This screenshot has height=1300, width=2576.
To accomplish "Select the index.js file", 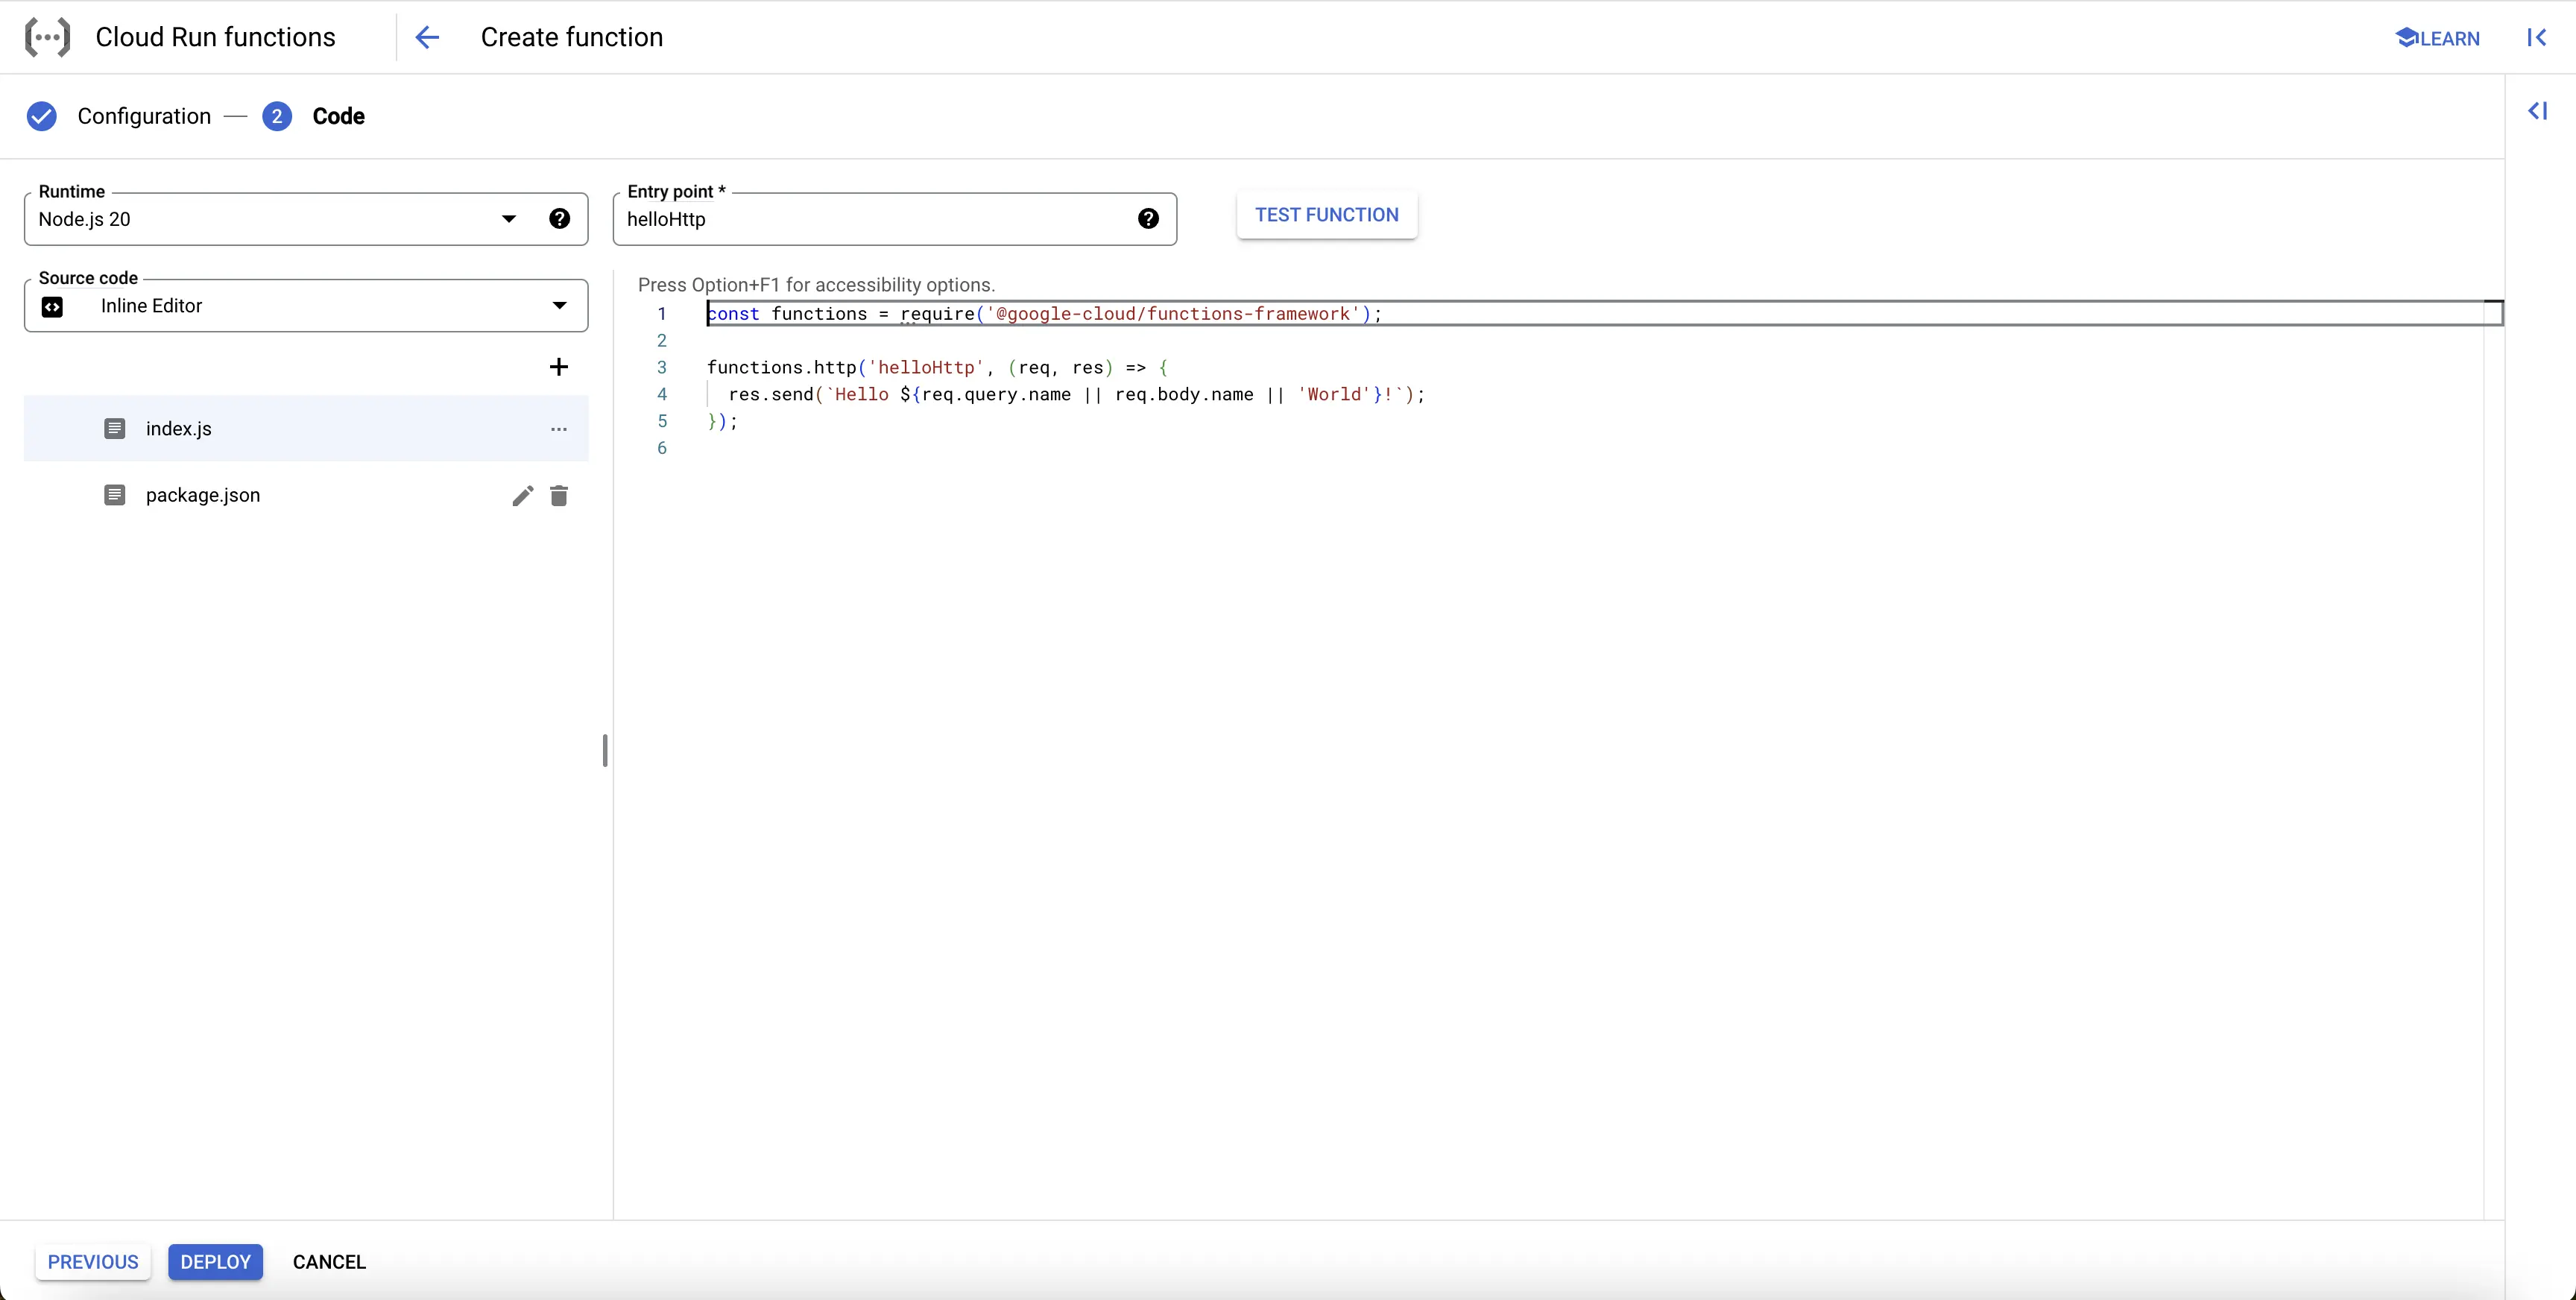I will (306, 428).
